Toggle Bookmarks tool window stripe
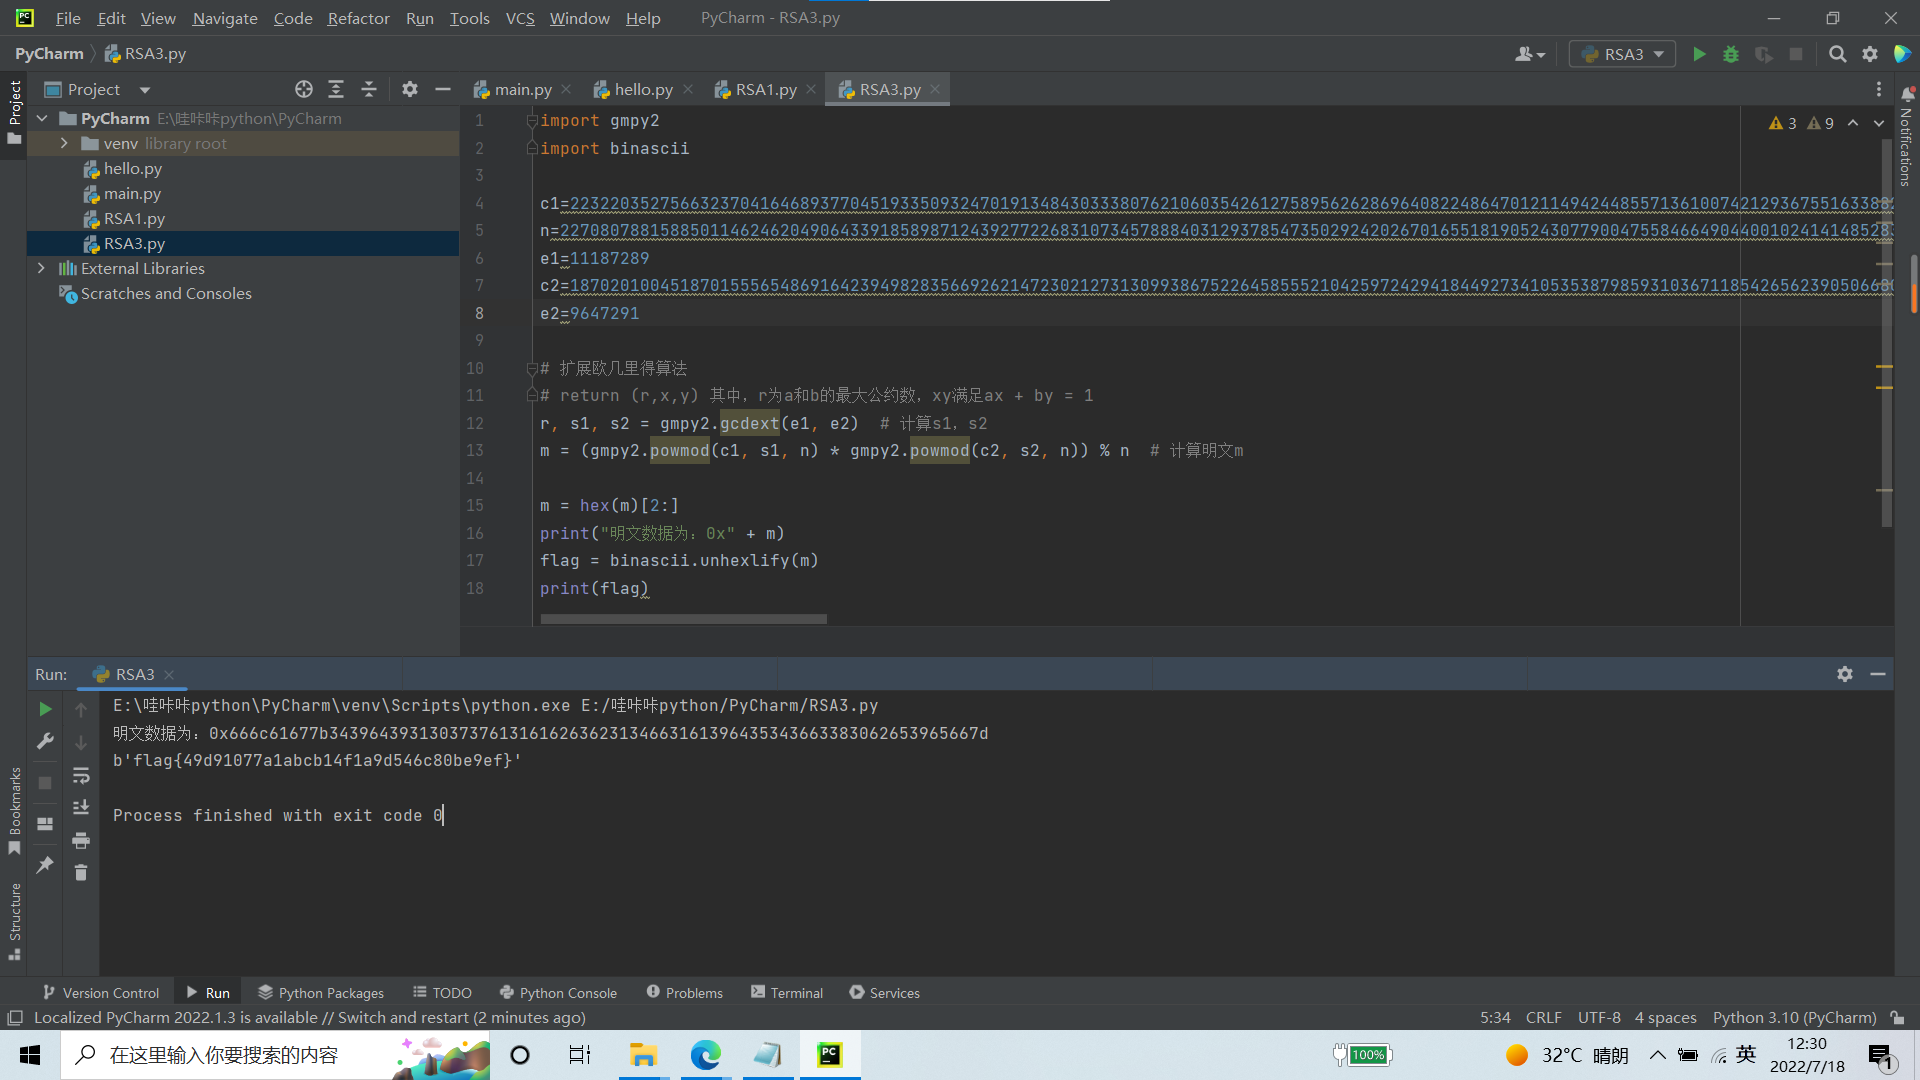Viewport: 1920px width, 1080px height. point(14,810)
